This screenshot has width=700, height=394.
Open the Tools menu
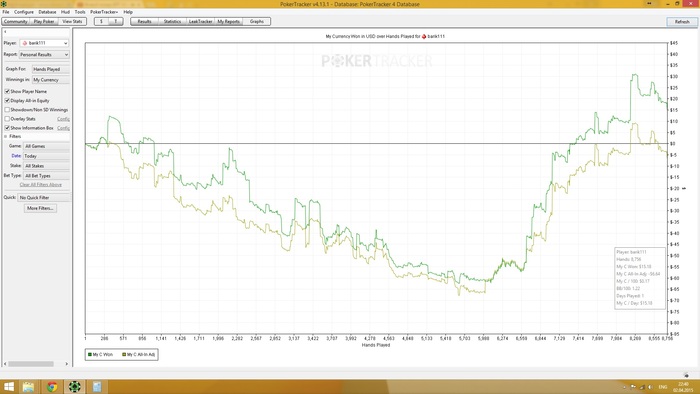80,12
